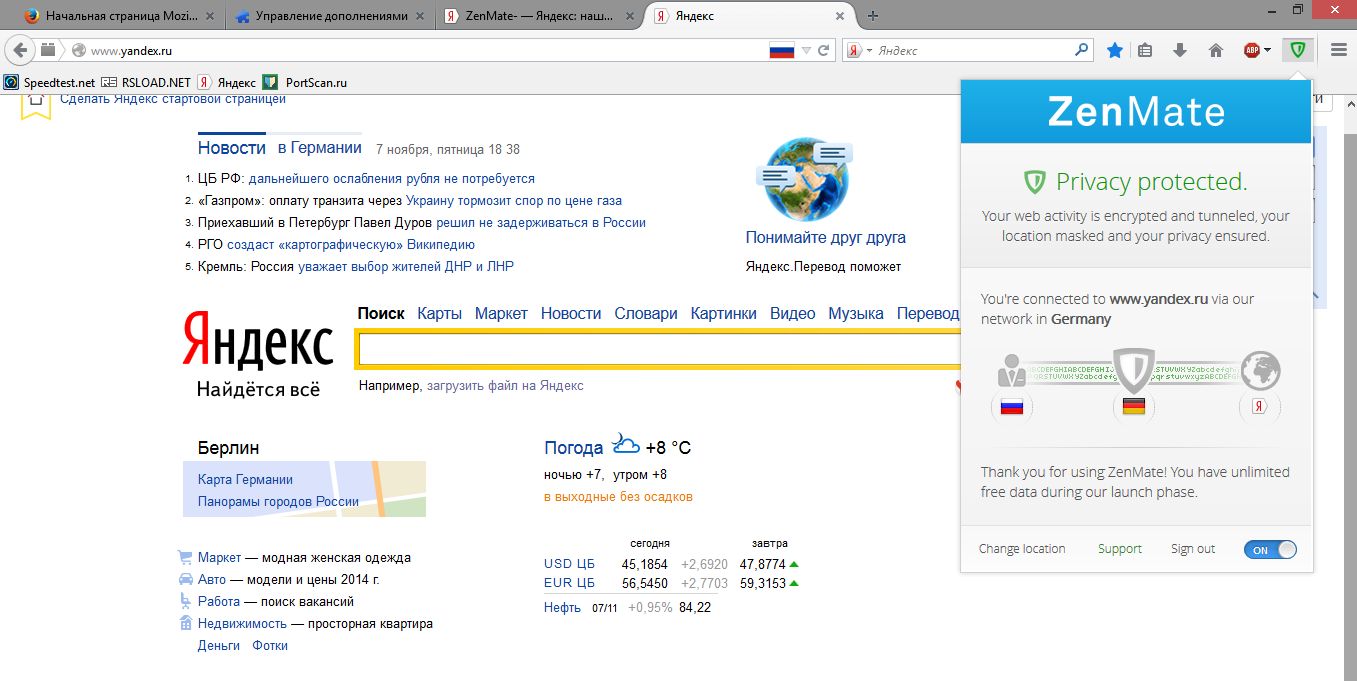Click the ZenMate shield toolbar icon
Viewport: 1357px width, 681px height.
[1297, 50]
